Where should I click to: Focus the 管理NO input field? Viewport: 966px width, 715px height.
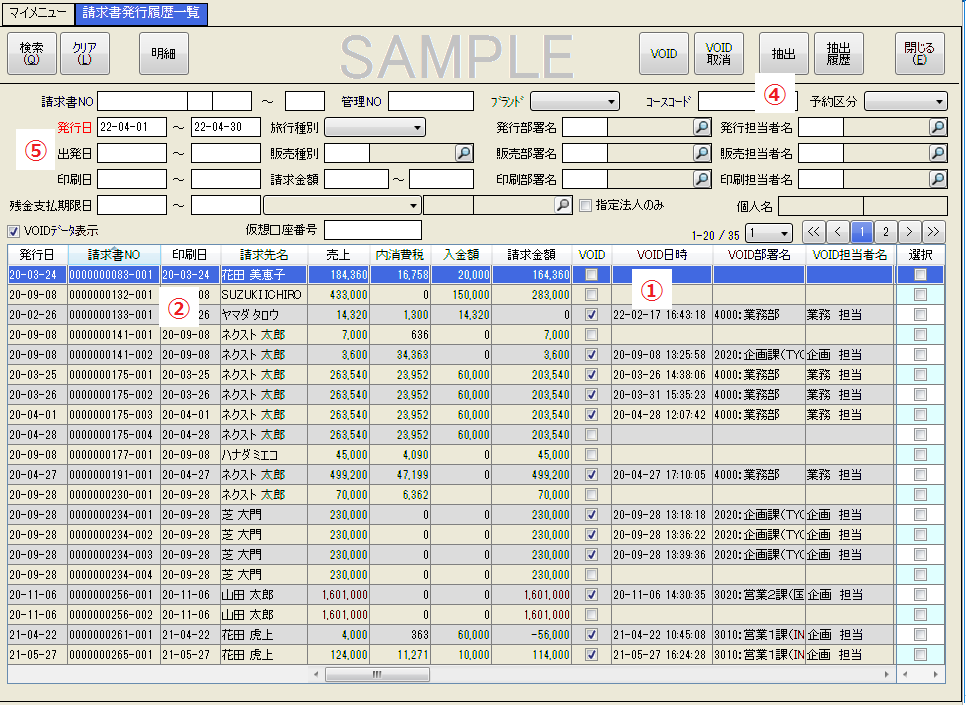[431, 102]
